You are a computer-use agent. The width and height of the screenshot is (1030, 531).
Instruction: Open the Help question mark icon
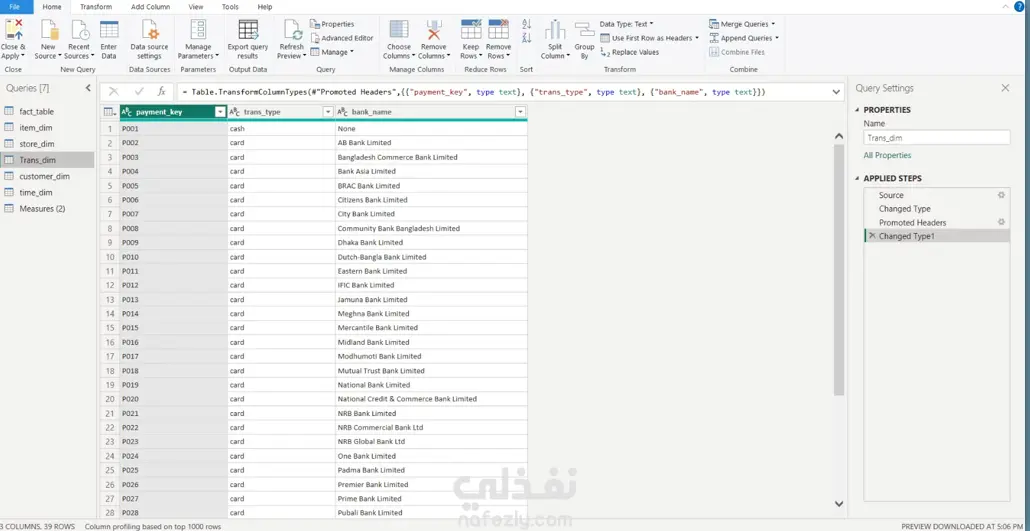coord(1019,7)
